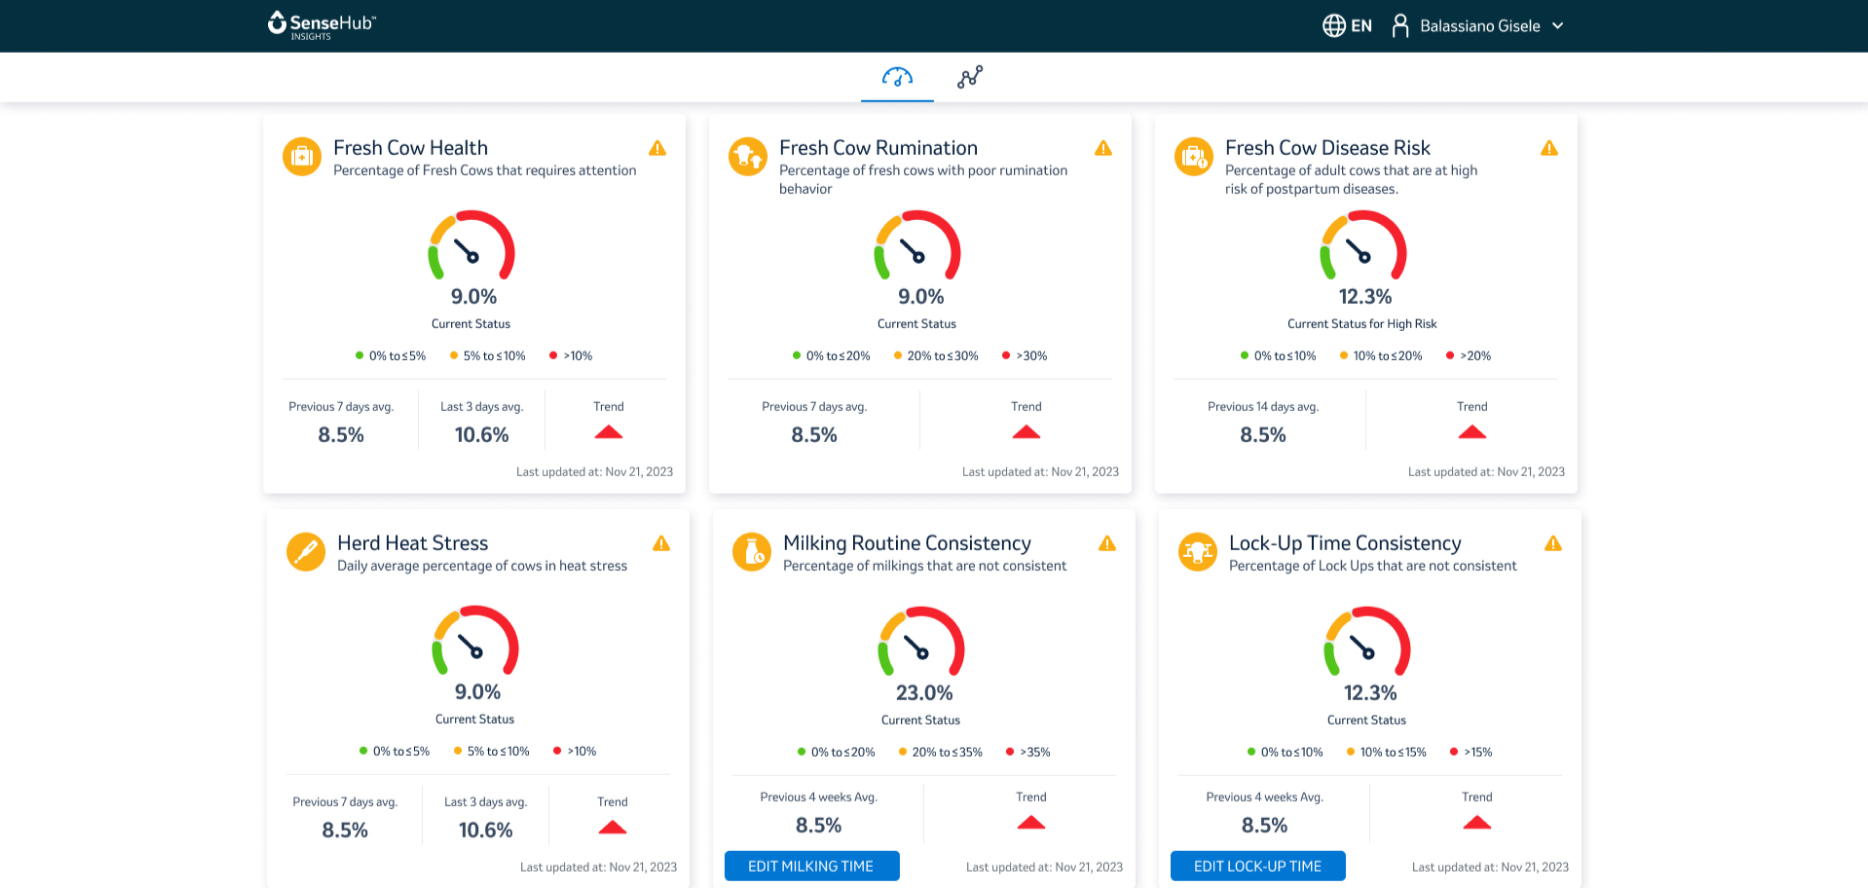
Task: Switch to the dashboard gauge tab
Action: 897,77
